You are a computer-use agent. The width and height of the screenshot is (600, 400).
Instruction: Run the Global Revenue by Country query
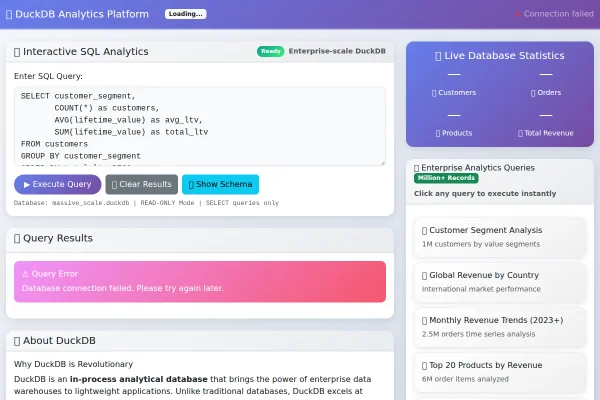(x=500, y=282)
